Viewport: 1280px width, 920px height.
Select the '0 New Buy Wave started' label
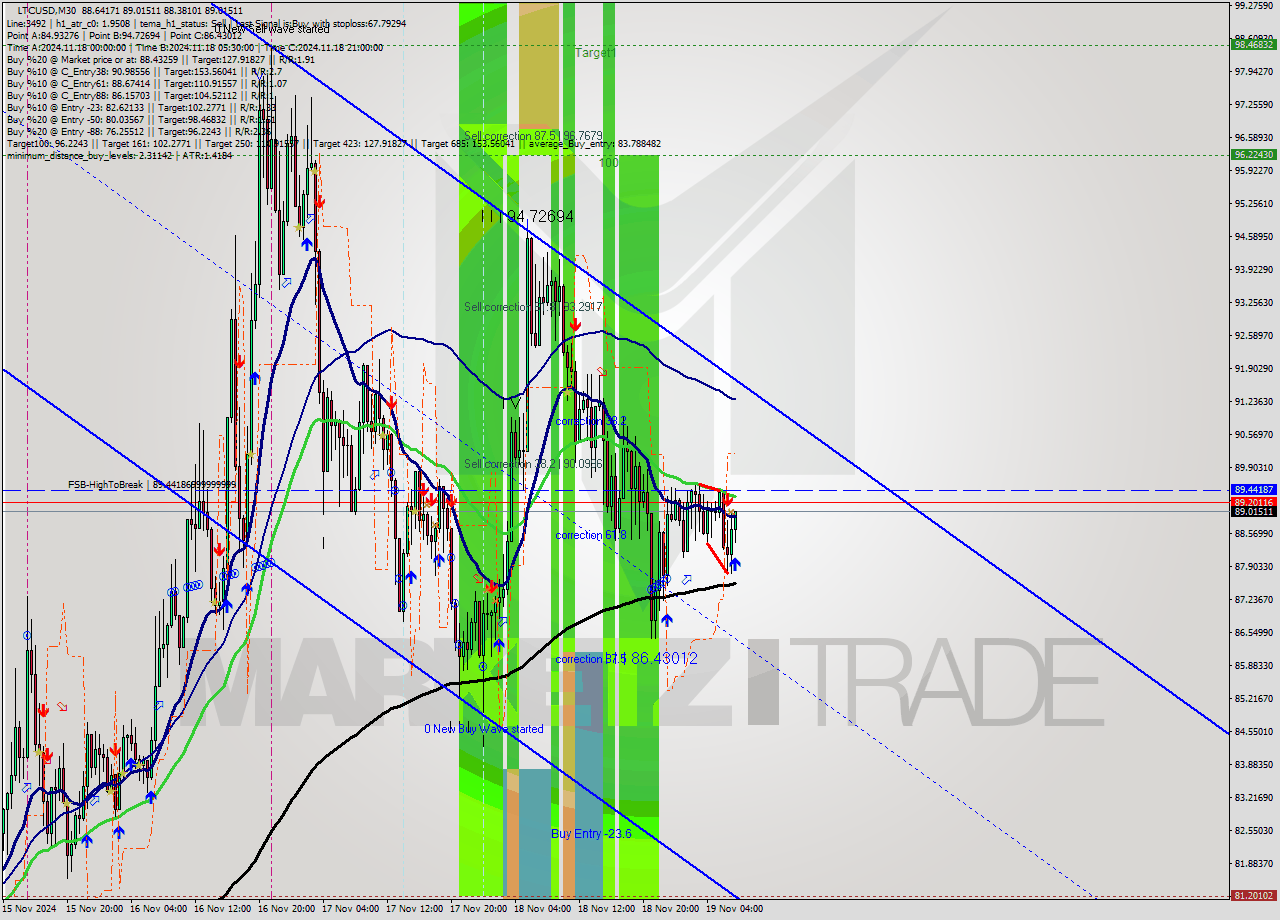pyautogui.click(x=484, y=729)
